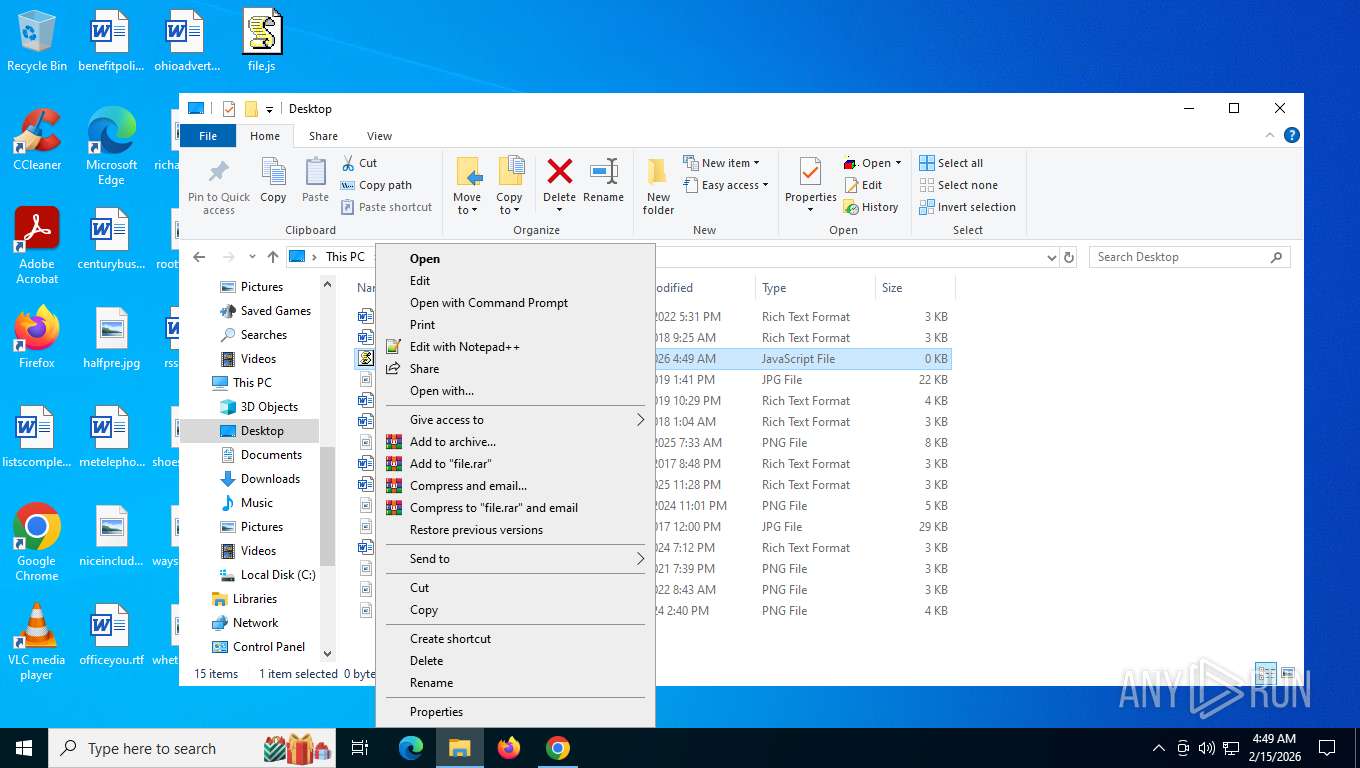
Task: Expand Give access to submenu
Action: point(515,420)
